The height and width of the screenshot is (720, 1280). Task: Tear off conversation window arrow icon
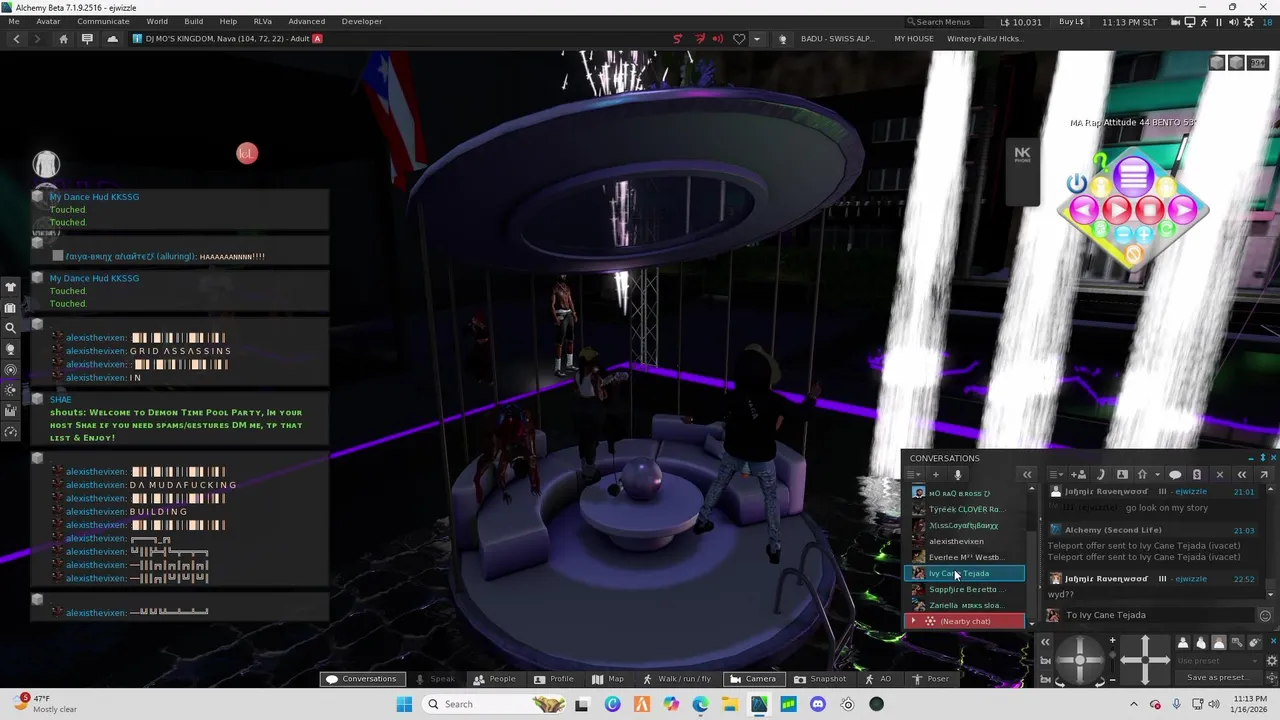(1264, 475)
